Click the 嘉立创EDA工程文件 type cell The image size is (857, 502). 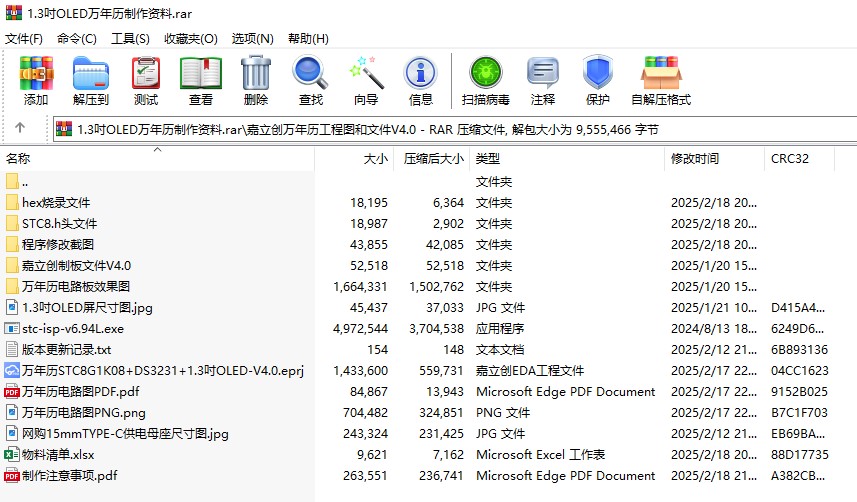click(530, 371)
